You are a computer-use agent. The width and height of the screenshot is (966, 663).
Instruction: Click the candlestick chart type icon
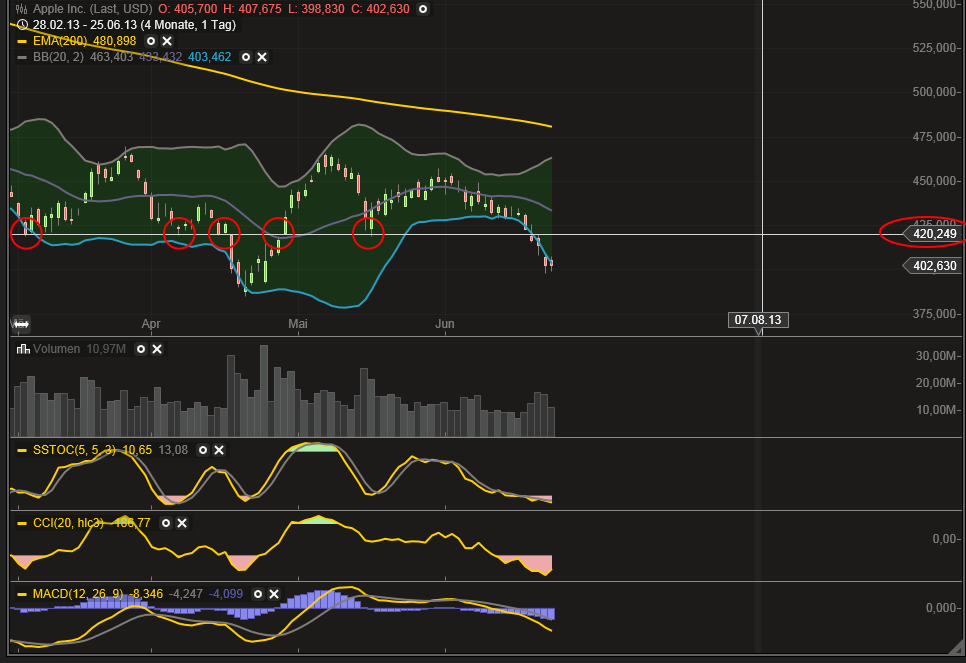click(x=21, y=9)
